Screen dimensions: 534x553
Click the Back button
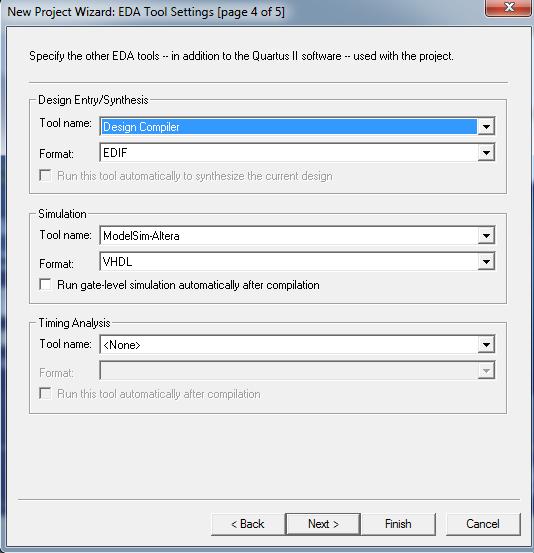pyautogui.click(x=248, y=524)
